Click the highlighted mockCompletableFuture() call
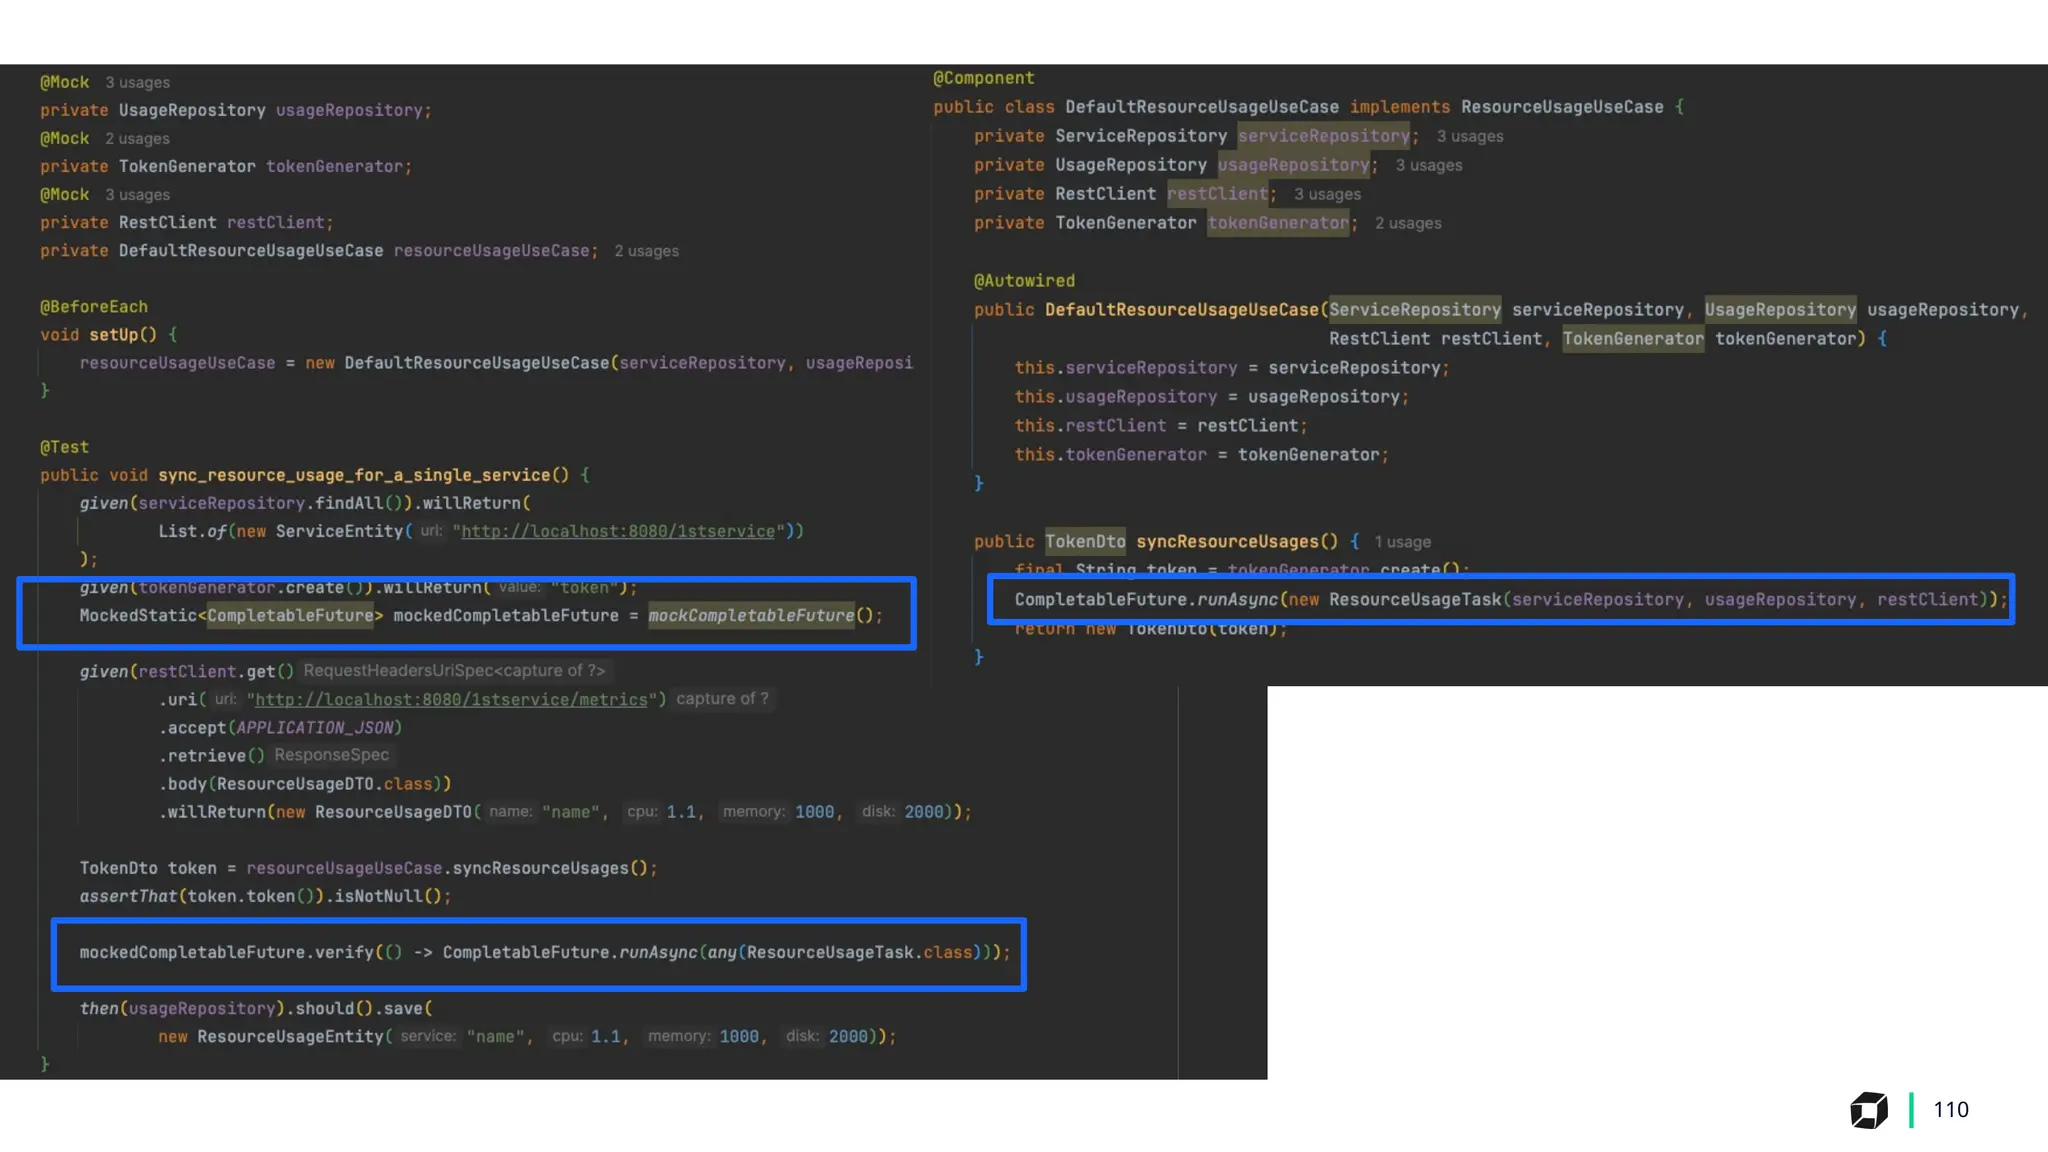The width and height of the screenshot is (2048, 1152). point(751,616)
